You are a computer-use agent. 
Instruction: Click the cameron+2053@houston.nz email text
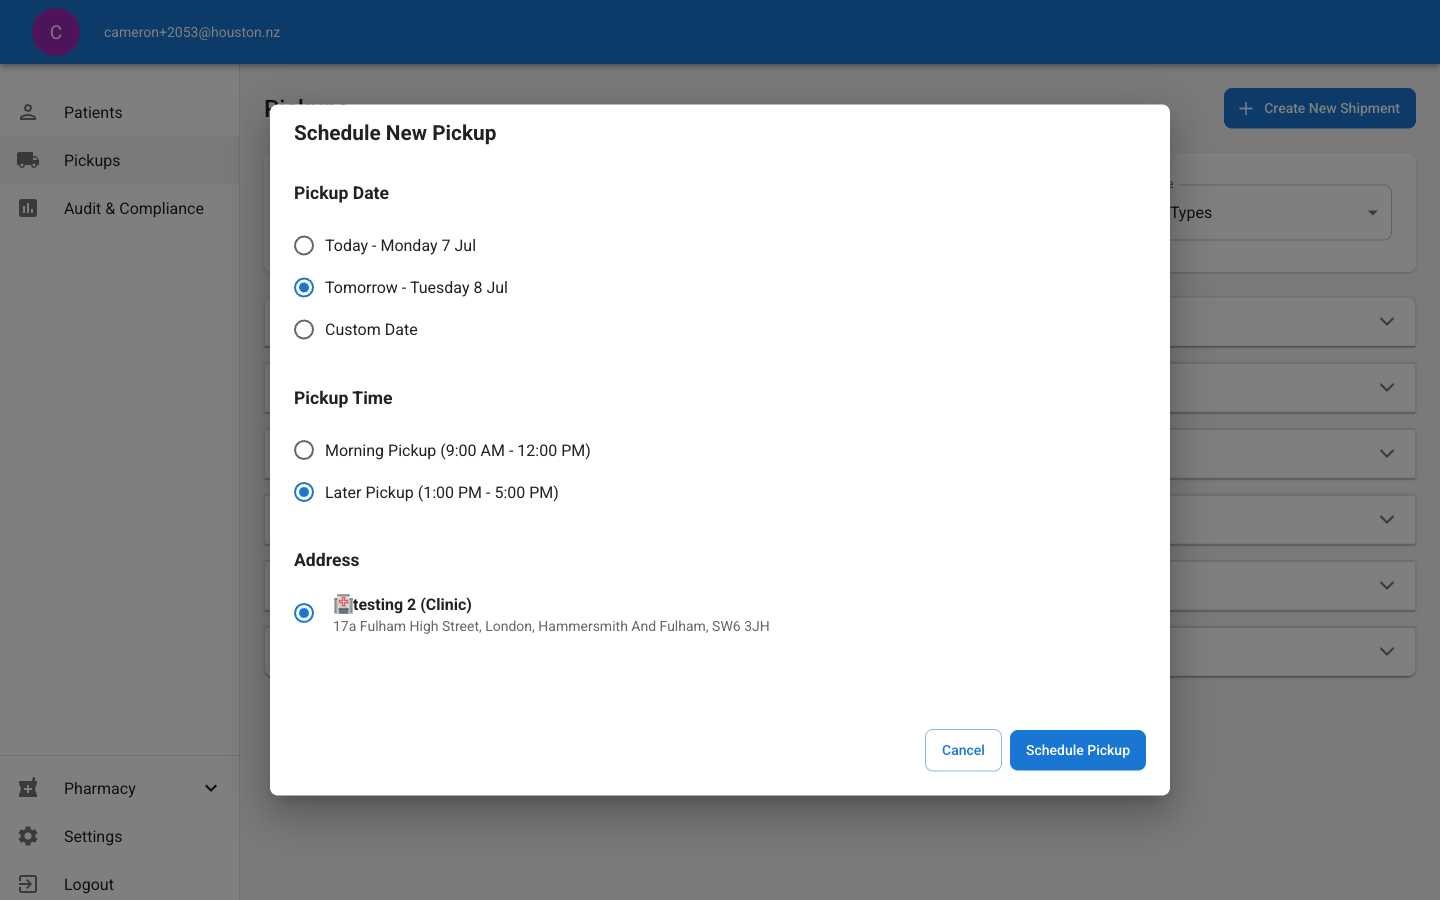pos(192,32)
